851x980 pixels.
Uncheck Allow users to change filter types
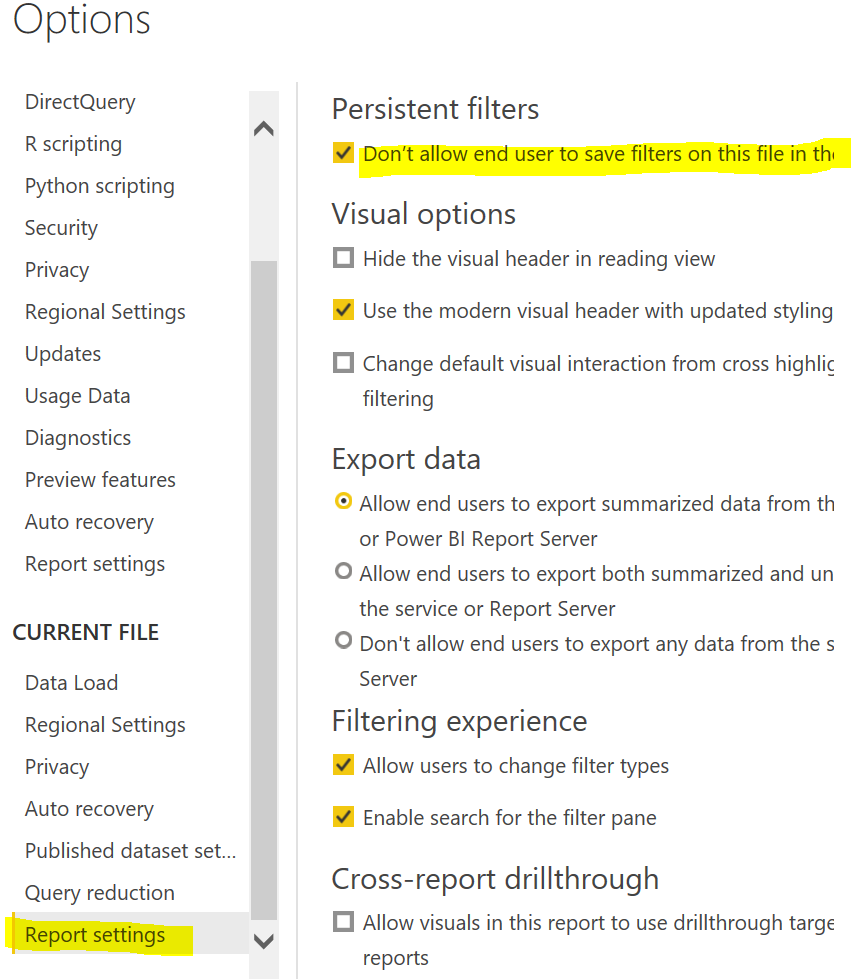click(x=343, y=765)
